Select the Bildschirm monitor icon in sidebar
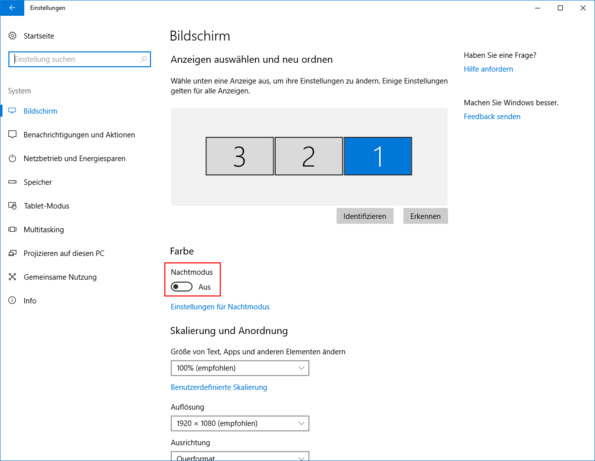This screenshot has width=595, height=461. pos(13,111)
